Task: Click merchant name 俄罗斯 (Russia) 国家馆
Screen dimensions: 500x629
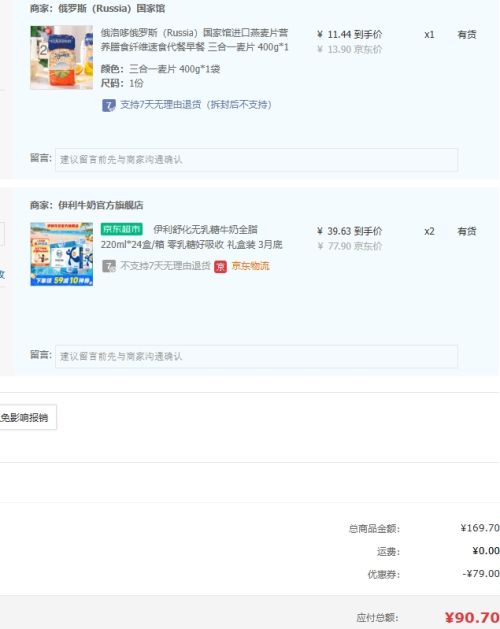Action: pos(112,8)
